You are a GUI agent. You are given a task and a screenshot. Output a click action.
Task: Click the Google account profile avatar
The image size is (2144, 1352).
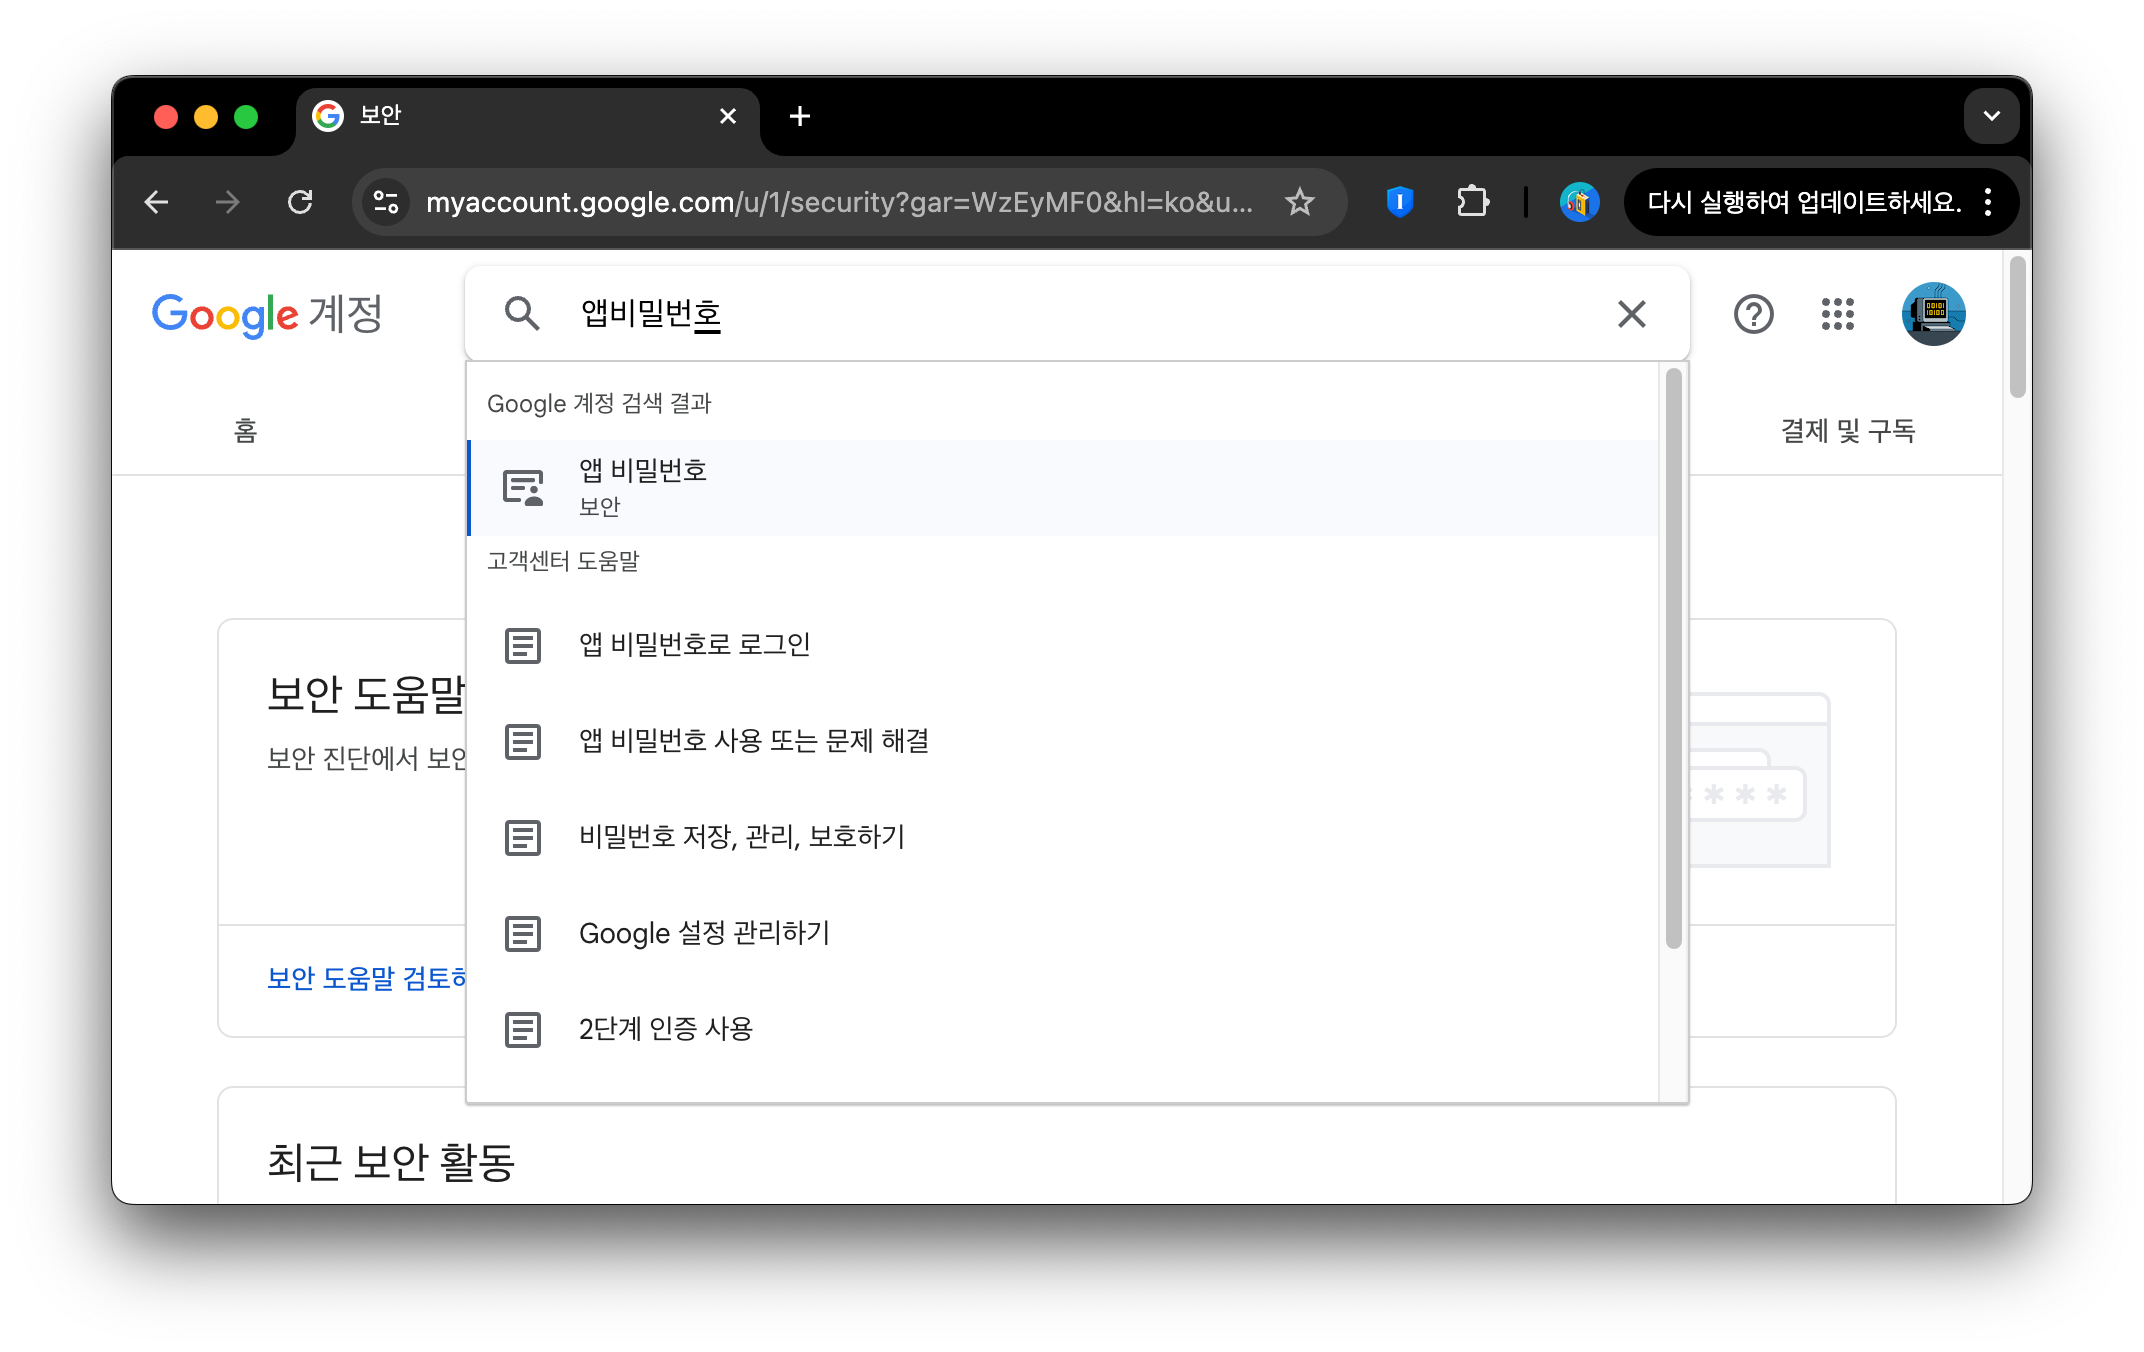[x=1932, y=314]
